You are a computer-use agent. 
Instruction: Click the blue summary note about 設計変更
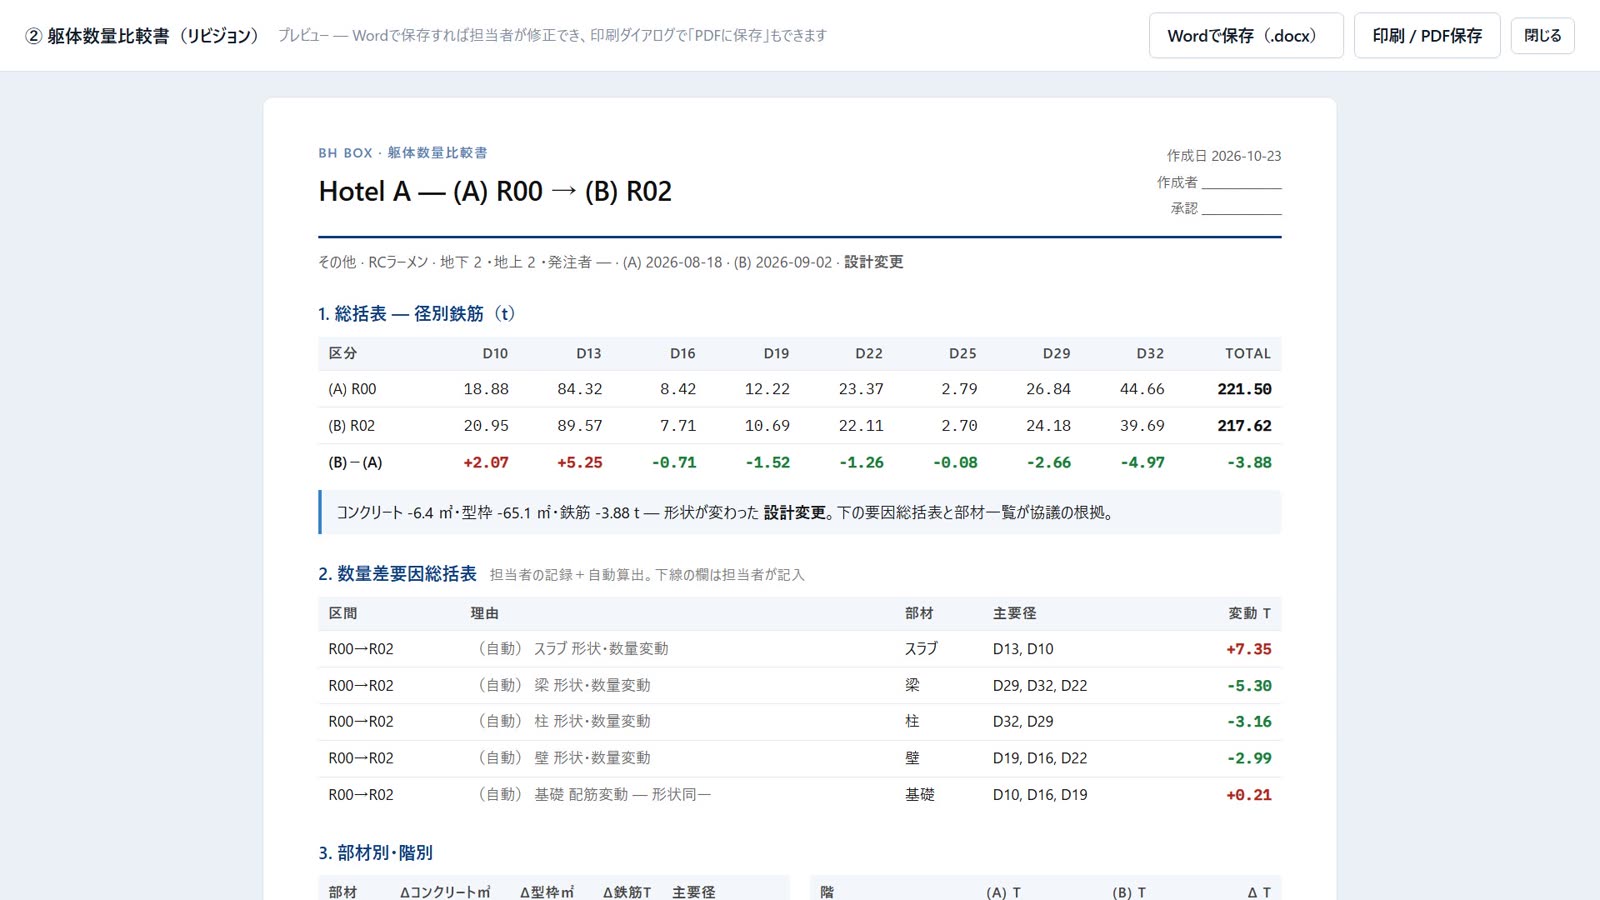pyautogui.click(x=799, y=512)
